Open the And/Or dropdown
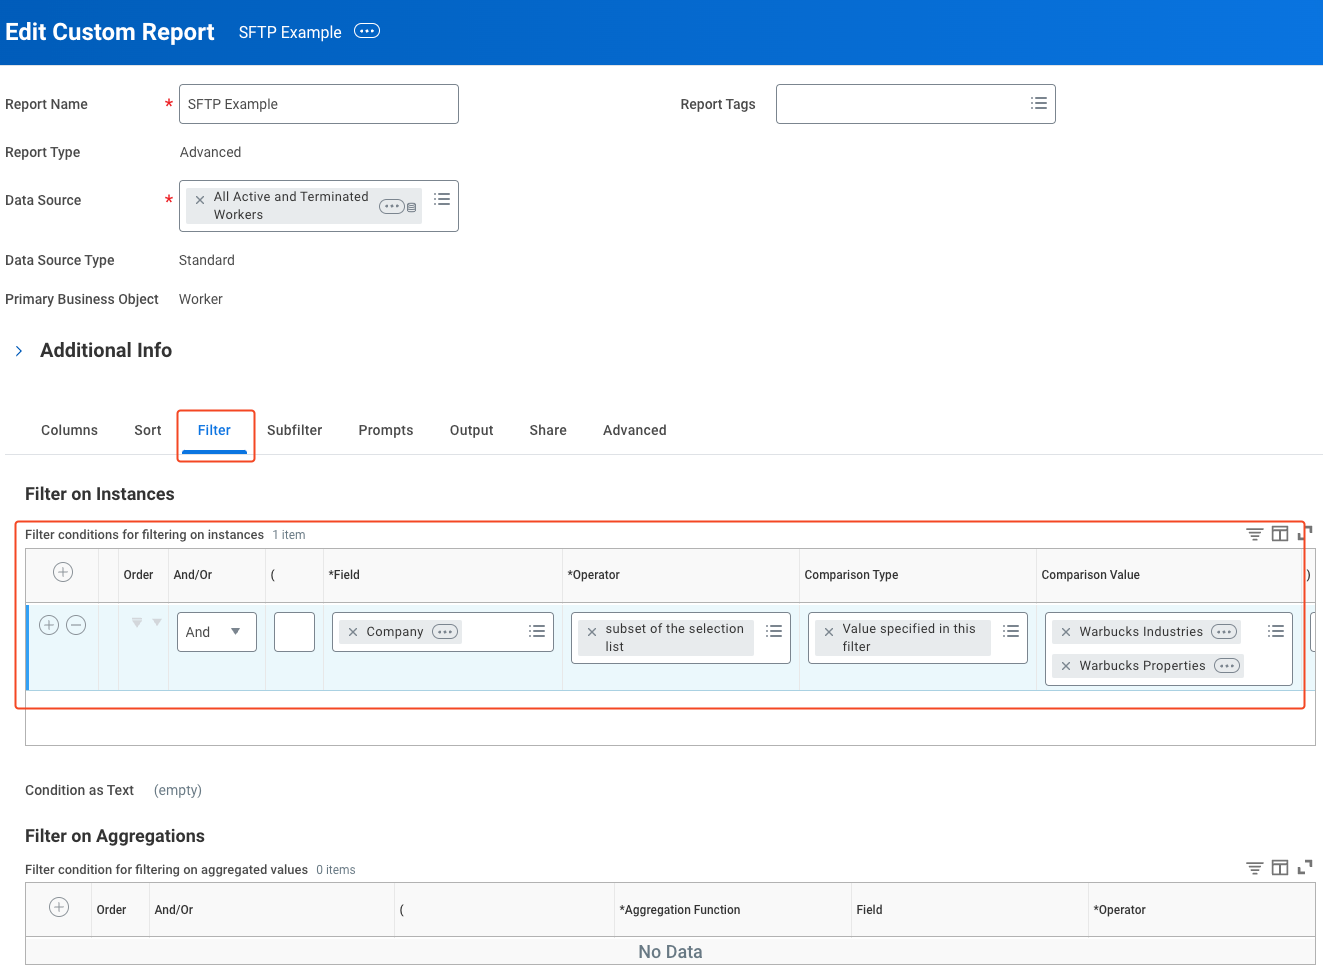 [x=216, y=632]
